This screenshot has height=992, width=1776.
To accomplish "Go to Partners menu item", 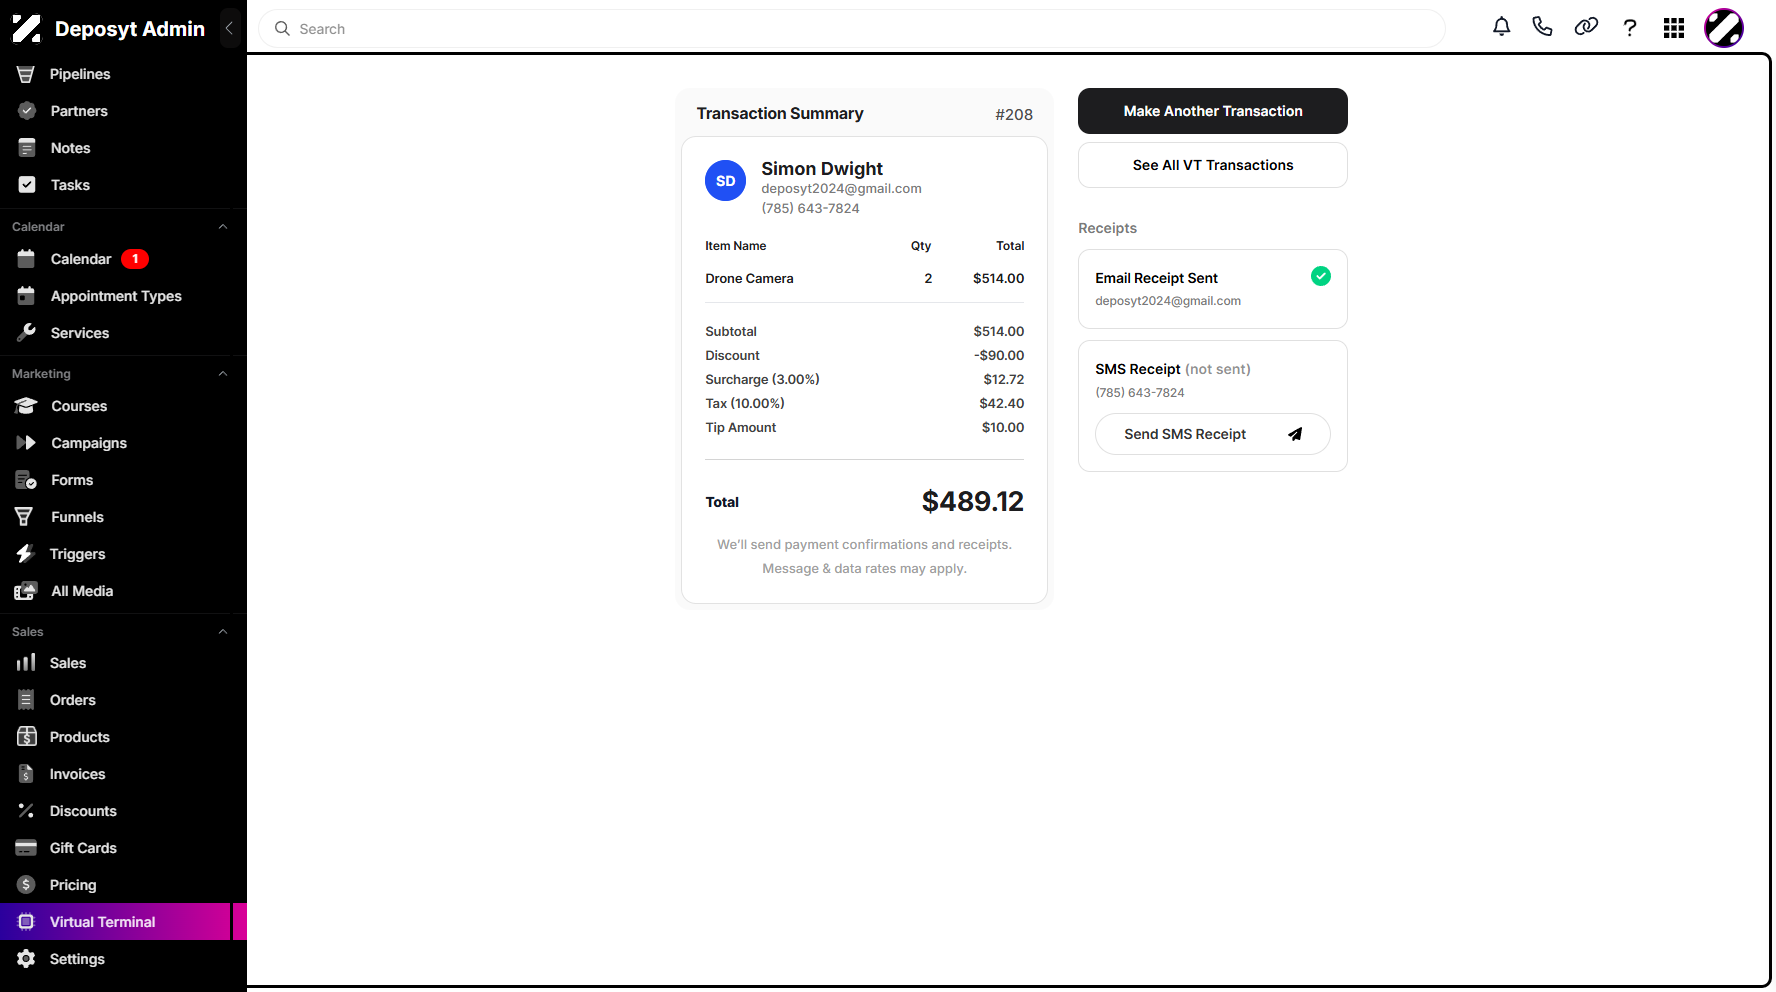I will tap(115, 111).
